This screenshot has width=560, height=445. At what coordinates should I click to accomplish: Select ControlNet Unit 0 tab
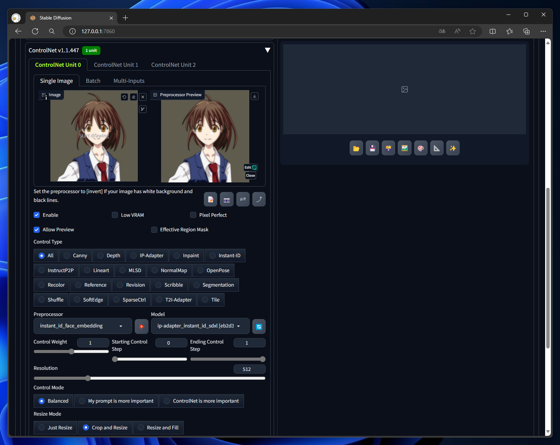tap(58, 65)
